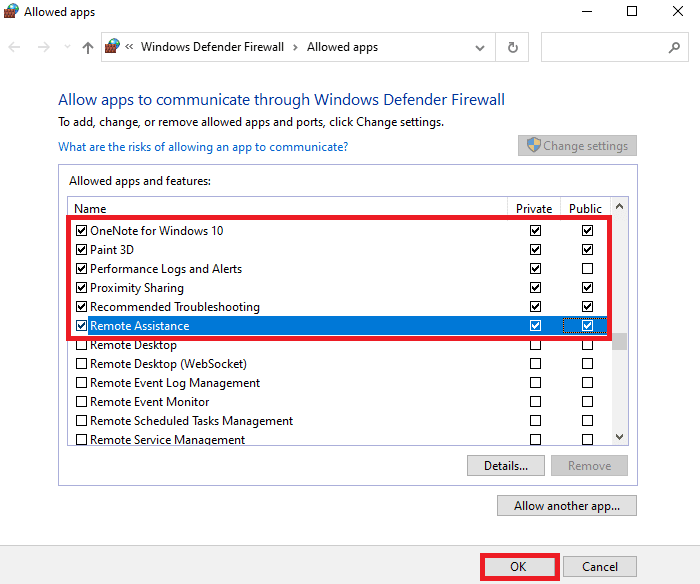Uncheck OneNote for Windows 10 app checkbox
700x584 pixels.
pyautogui.click(x=81, y=230)
